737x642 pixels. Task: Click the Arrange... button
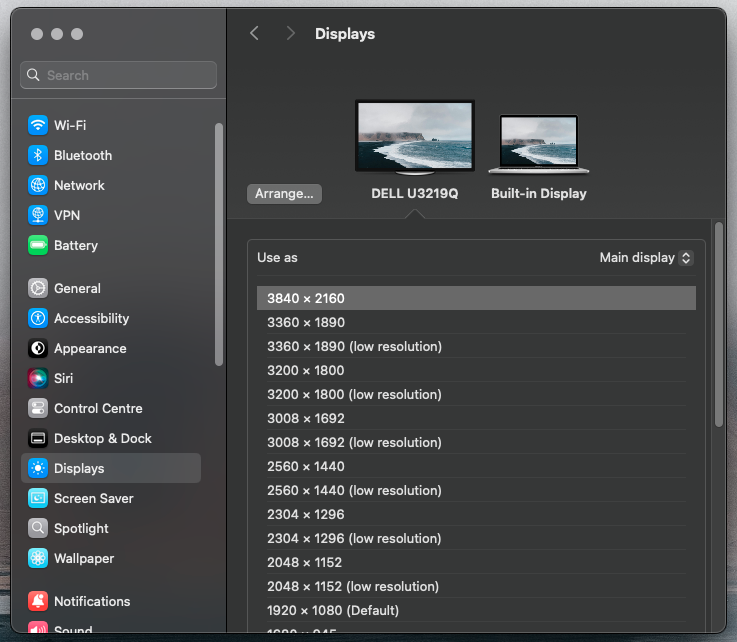tap(284, 194)
